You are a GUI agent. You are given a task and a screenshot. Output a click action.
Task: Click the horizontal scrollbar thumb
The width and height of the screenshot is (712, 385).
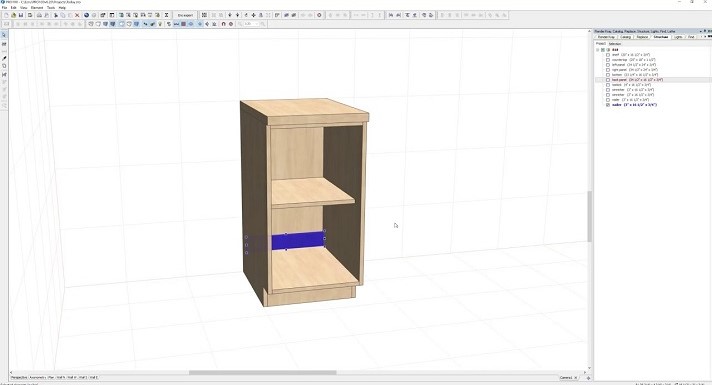tap(262, 373)
